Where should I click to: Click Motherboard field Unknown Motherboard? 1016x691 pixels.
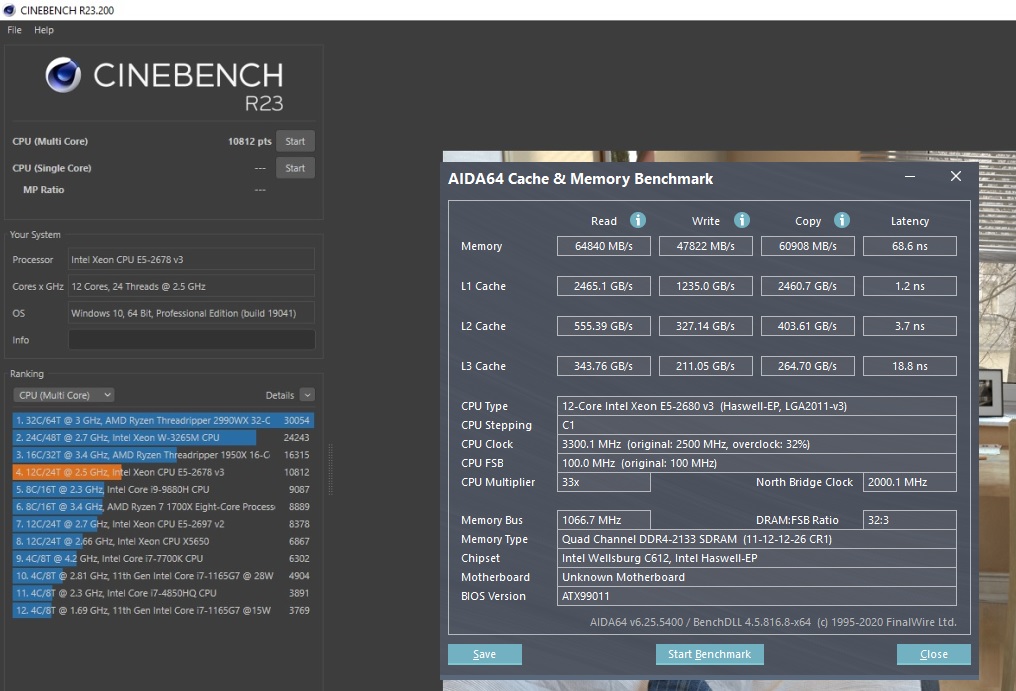click(757, 577)
